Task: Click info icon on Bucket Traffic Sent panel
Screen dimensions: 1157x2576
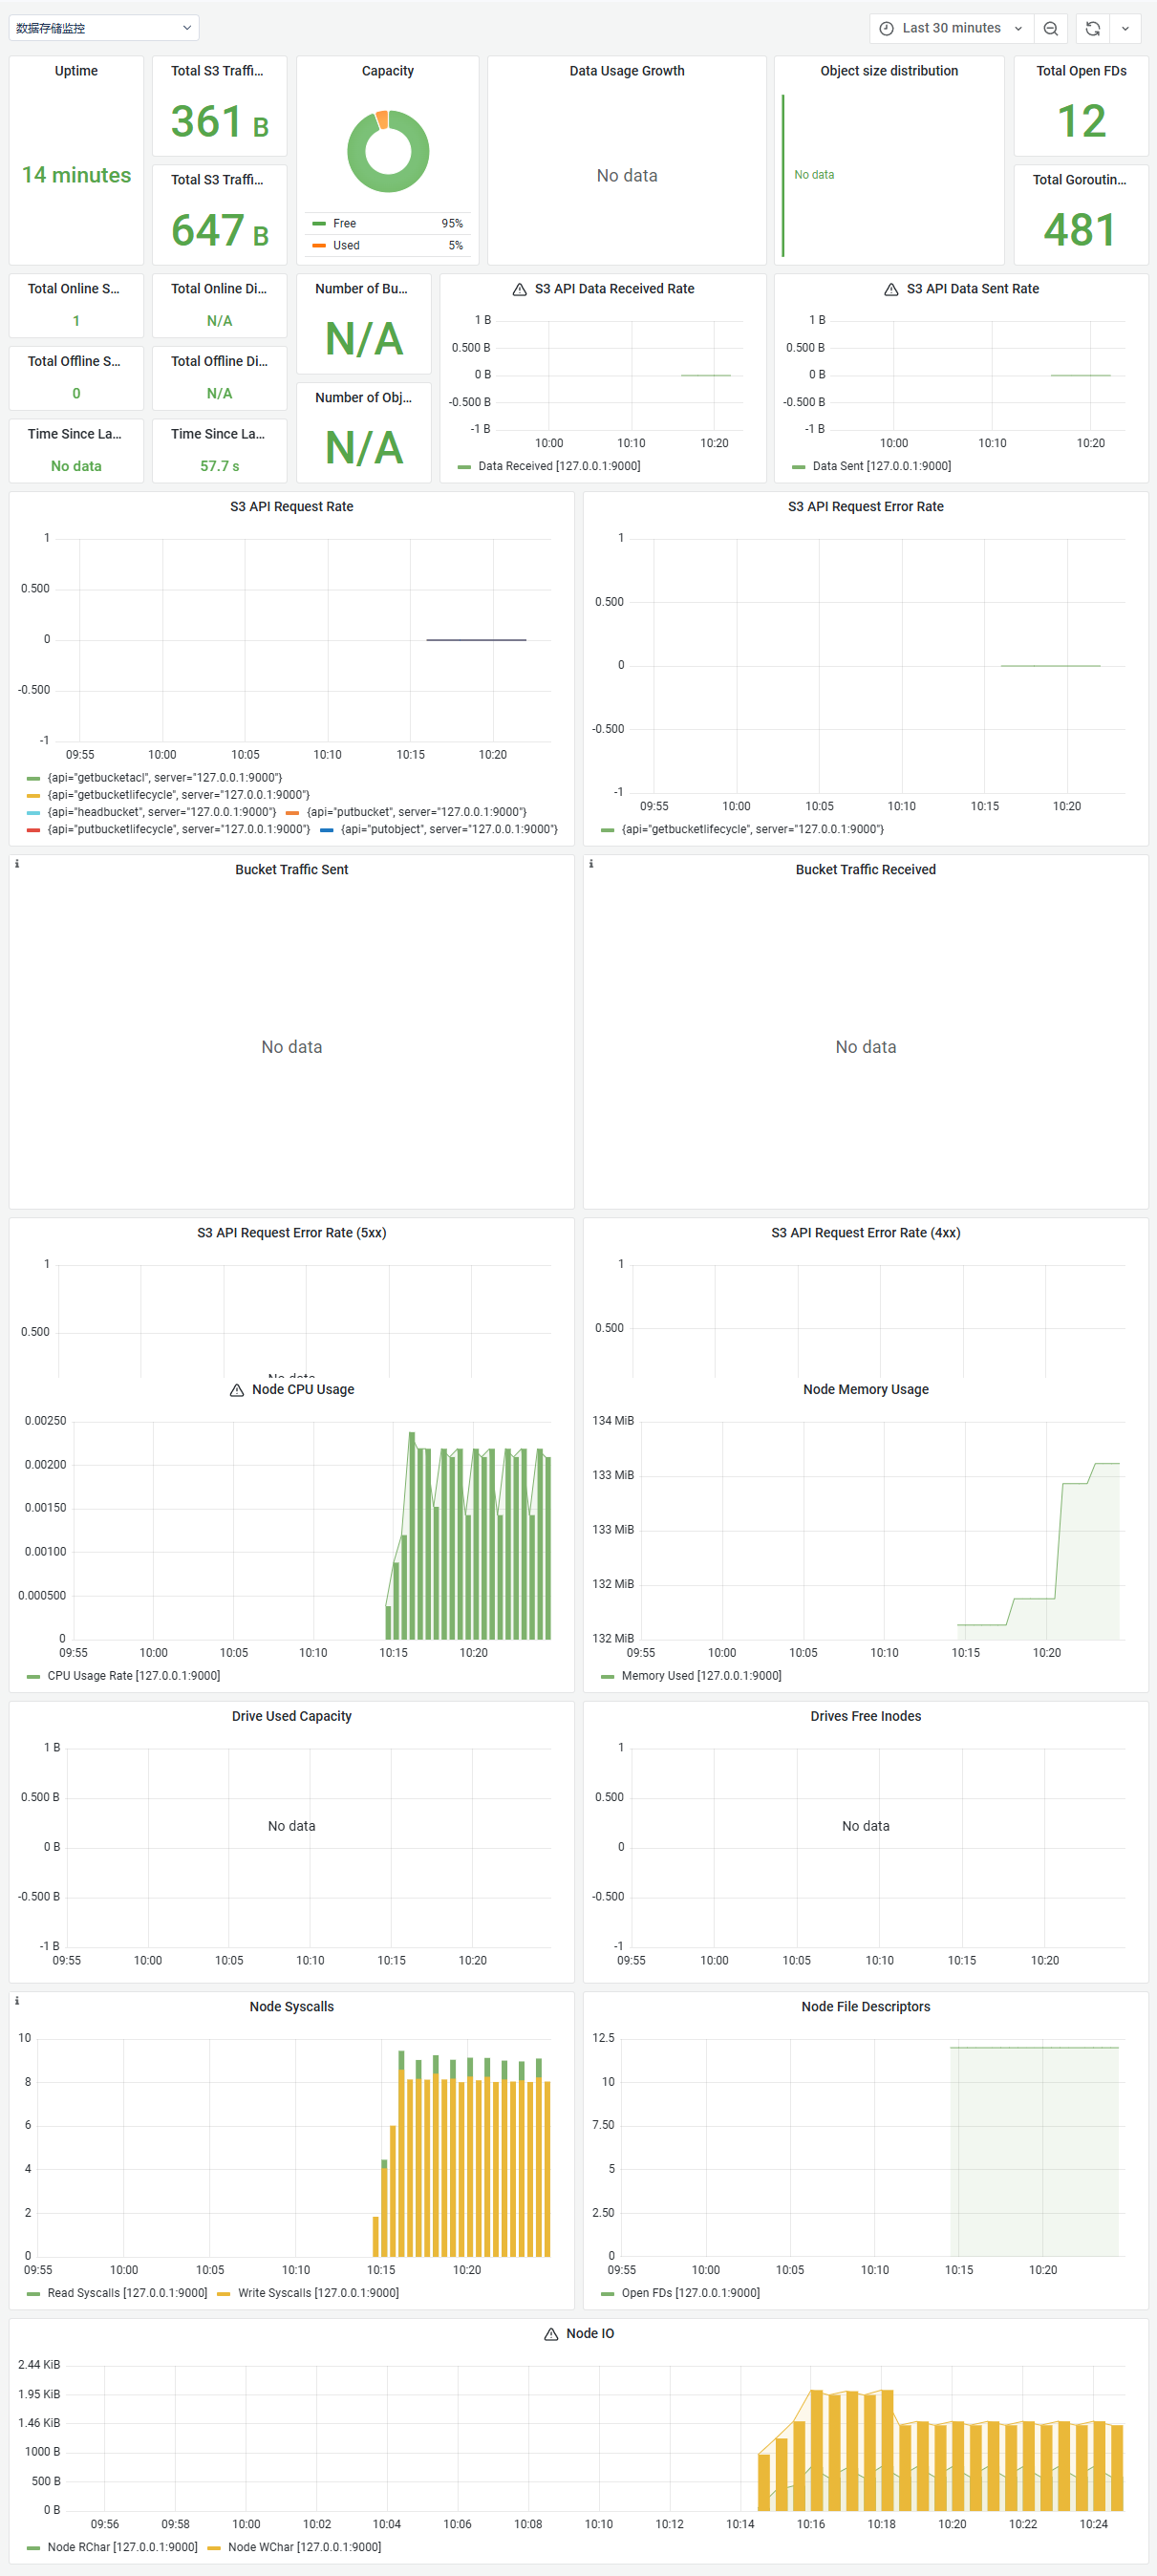Action: 17,864
